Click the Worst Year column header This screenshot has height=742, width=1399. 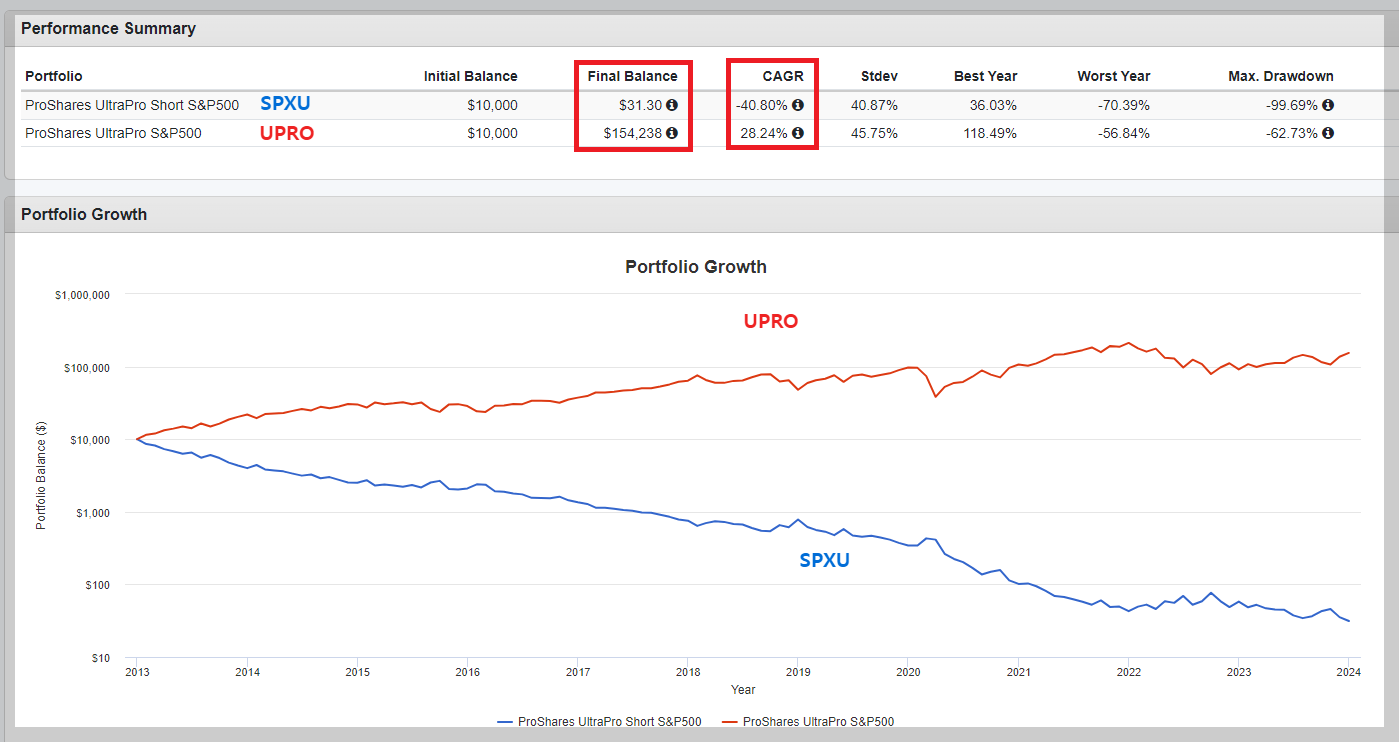pos(1113,76)
